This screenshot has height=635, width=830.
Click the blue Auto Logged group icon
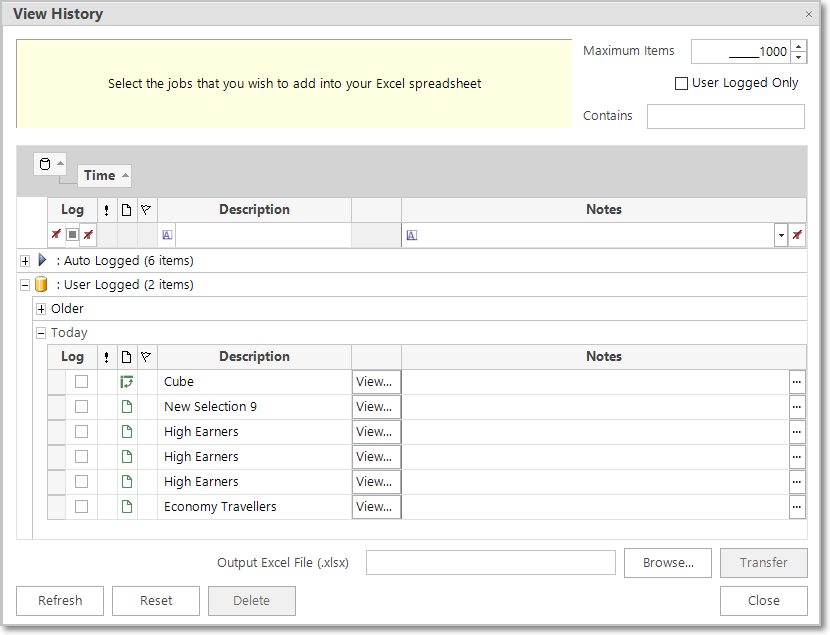[x=42, y=260]
